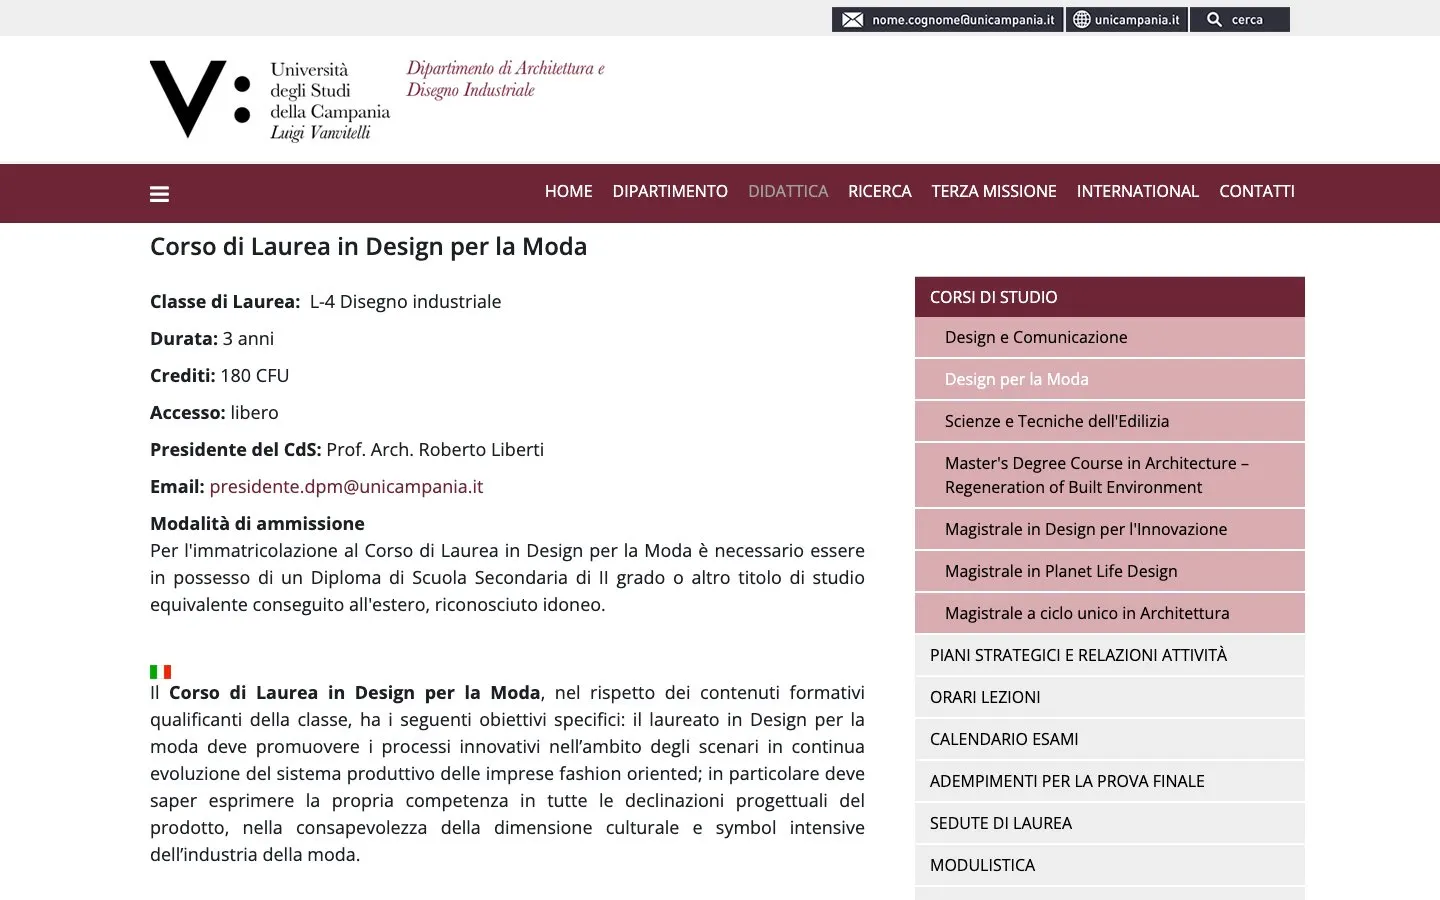Open ADEMPIMENTI PER LA PROVA FINALE
This screenshot has width=1440, height=900.
tap(1110, 782)
